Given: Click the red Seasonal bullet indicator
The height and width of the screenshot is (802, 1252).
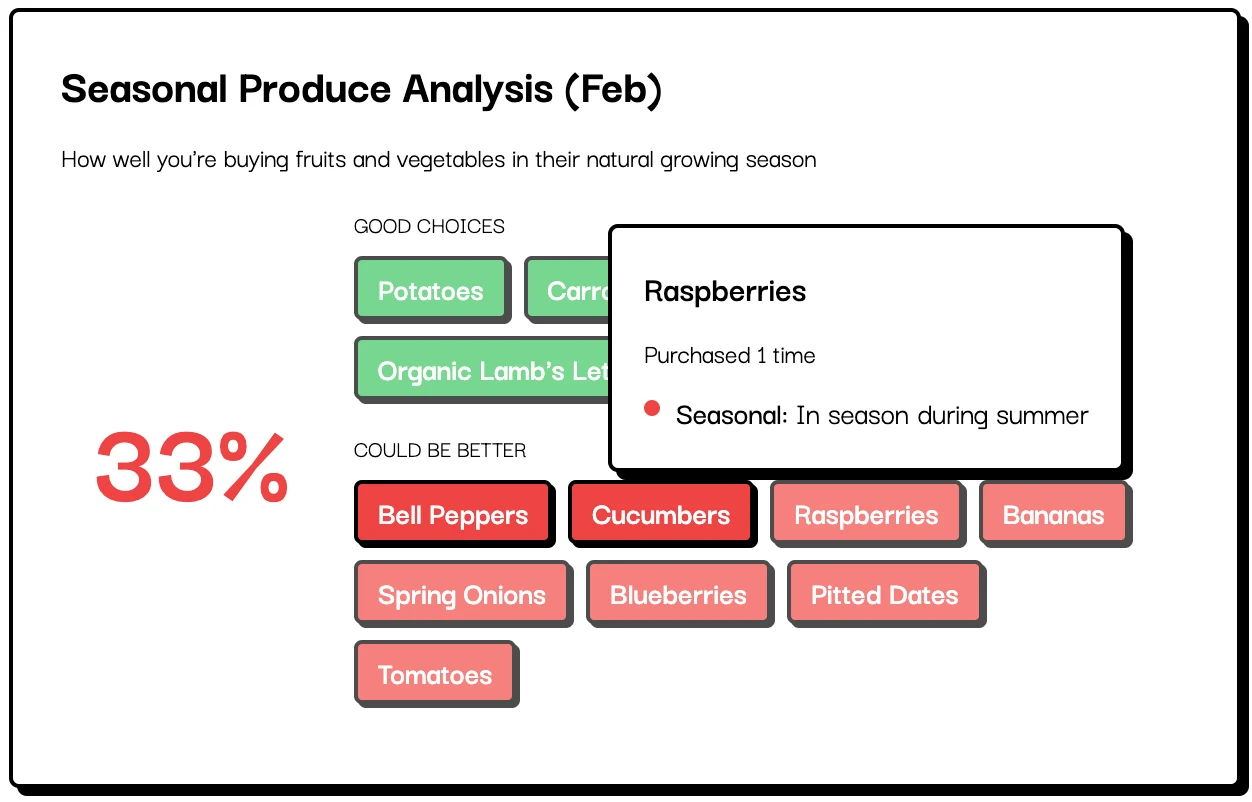Looking at the screenshot, I should (653, 407).
